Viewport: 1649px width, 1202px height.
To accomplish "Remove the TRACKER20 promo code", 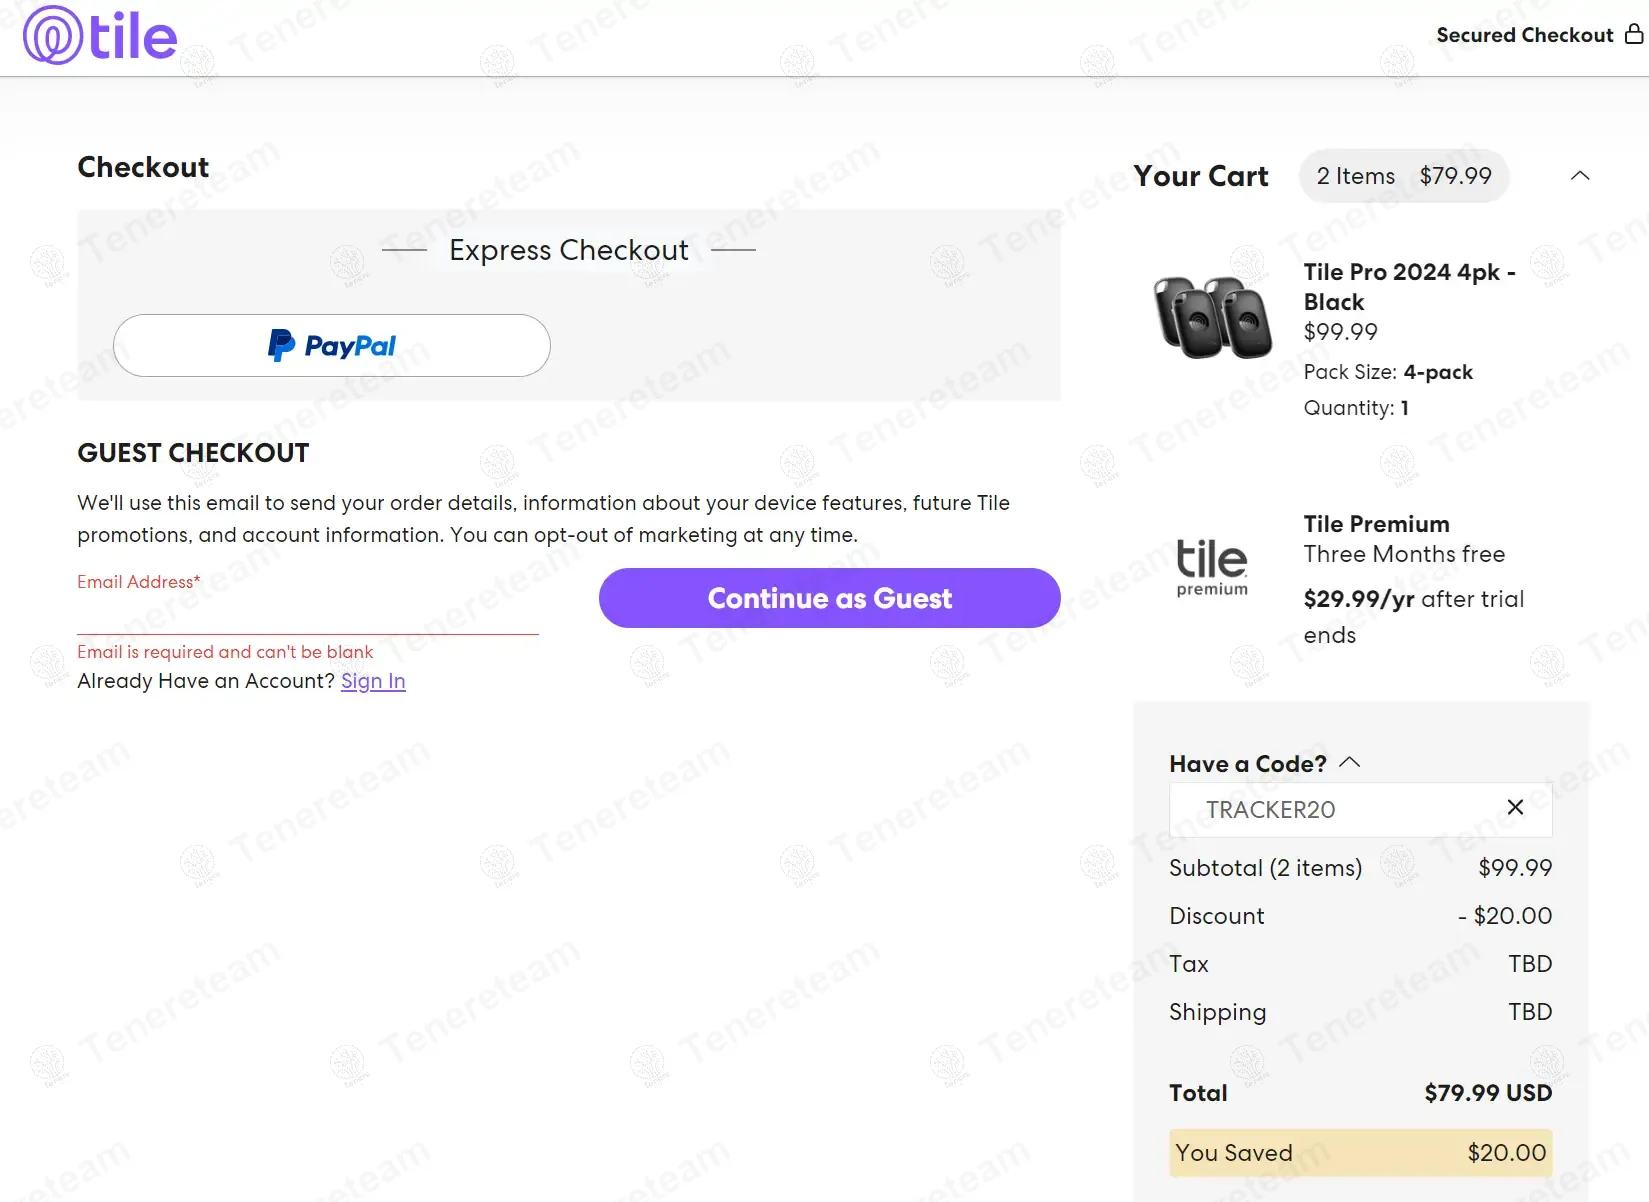I will 1515,808.
